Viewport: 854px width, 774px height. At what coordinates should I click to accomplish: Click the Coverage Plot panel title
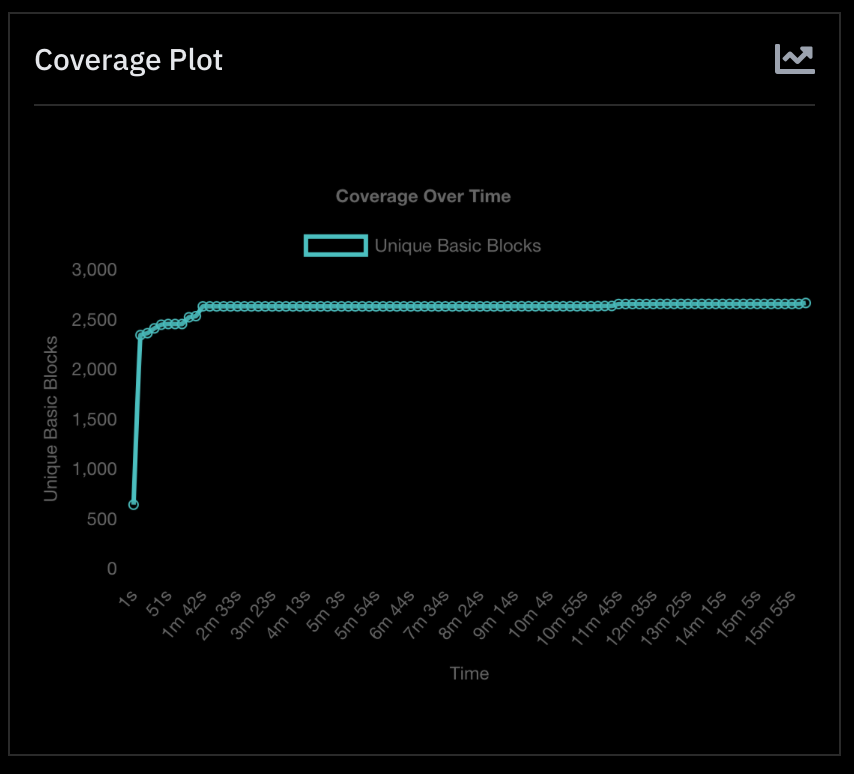click(x=128, y=60)
